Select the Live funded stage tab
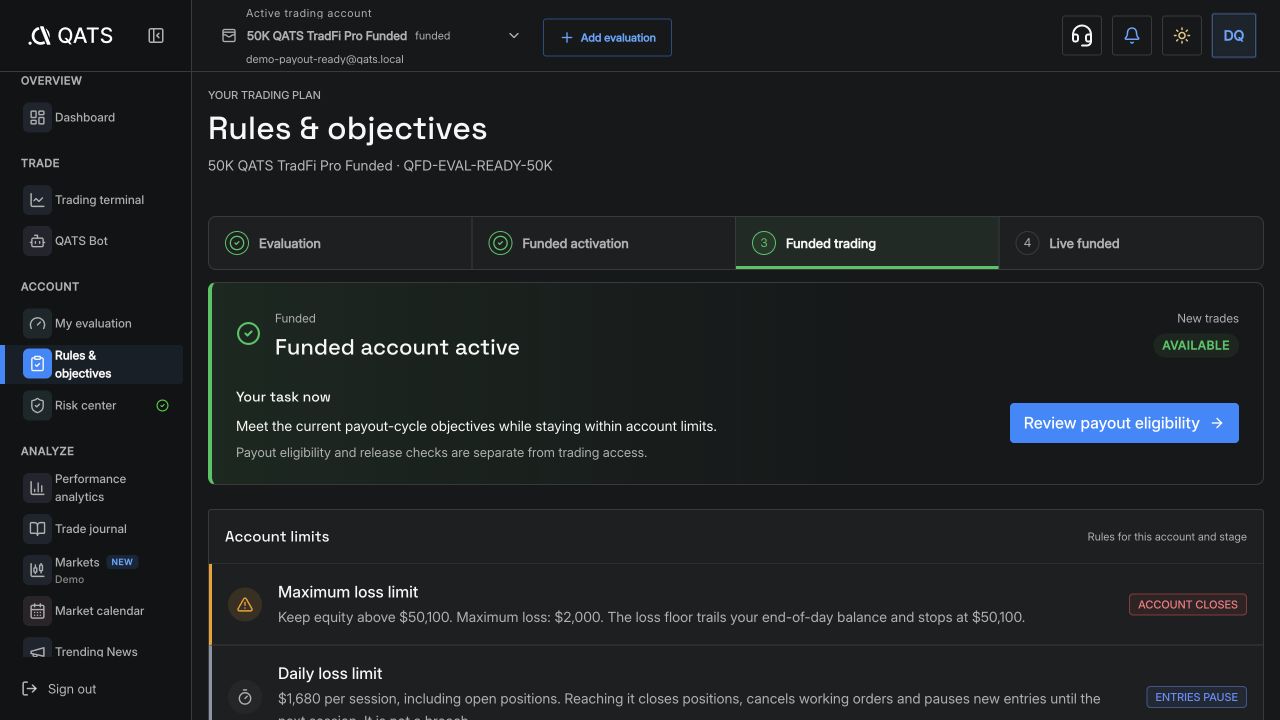 click(1131, 243)
